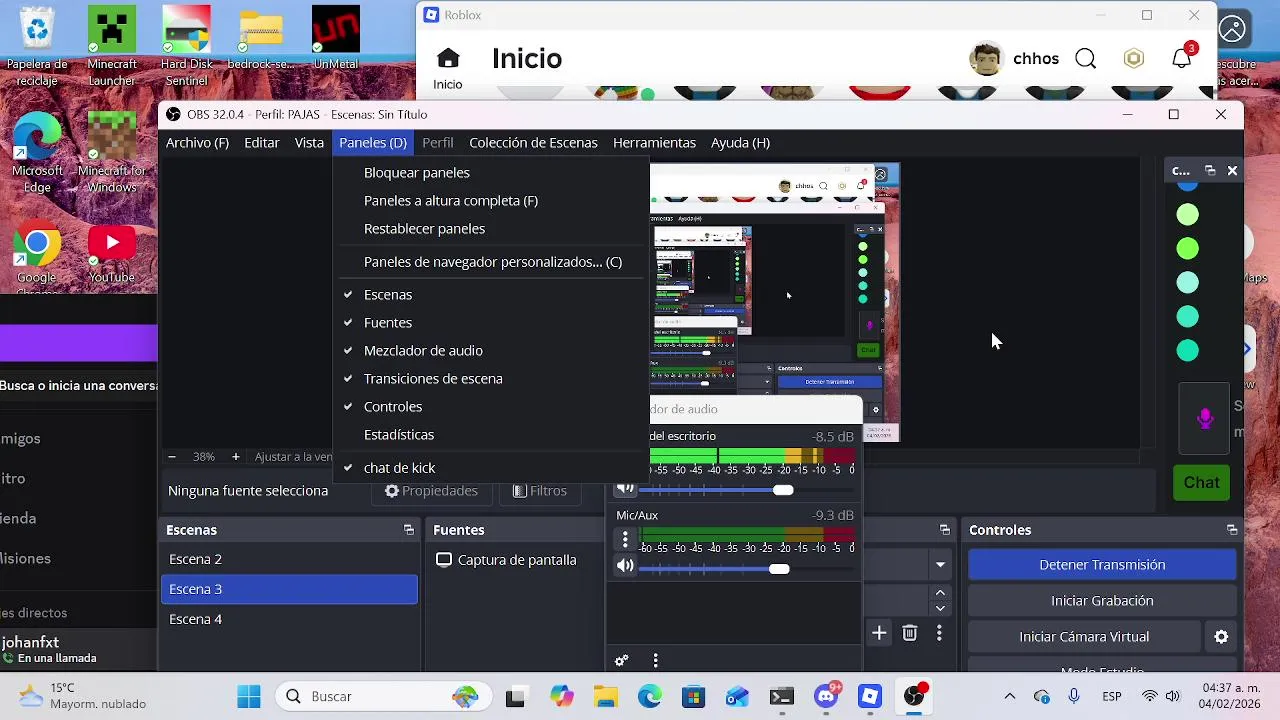The image size is (1280, 720).
Task: Click green Chat button in dock
Action: point(1201,483)
